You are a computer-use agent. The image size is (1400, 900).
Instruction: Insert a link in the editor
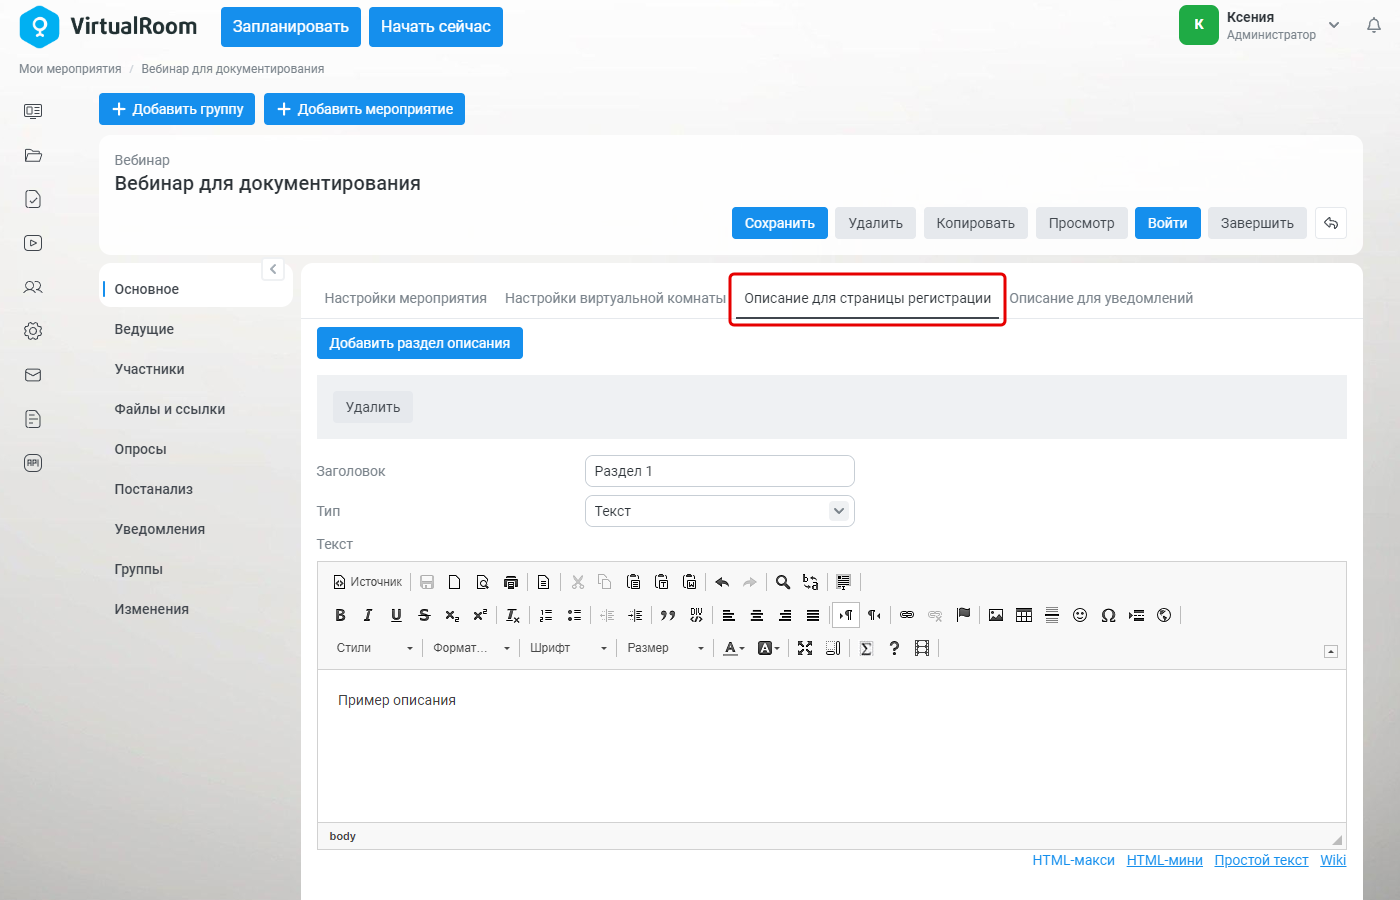point(907,615)
